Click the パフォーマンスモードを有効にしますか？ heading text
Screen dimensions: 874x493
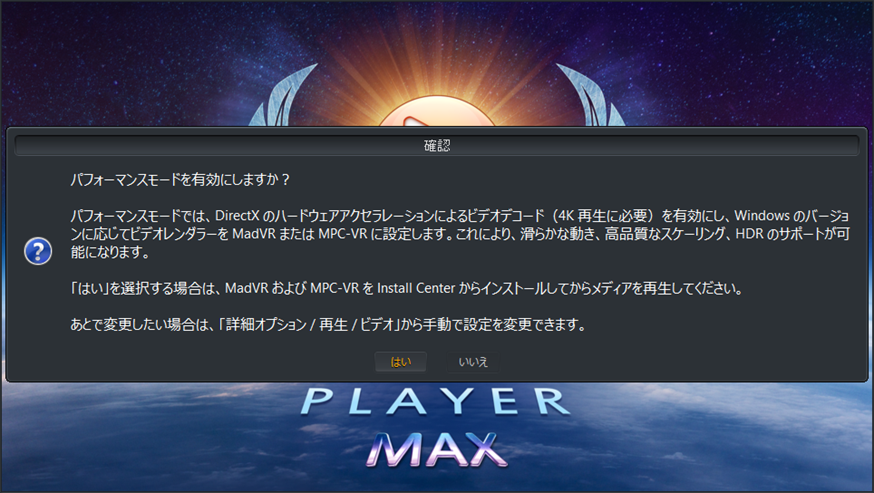point(180,180)
